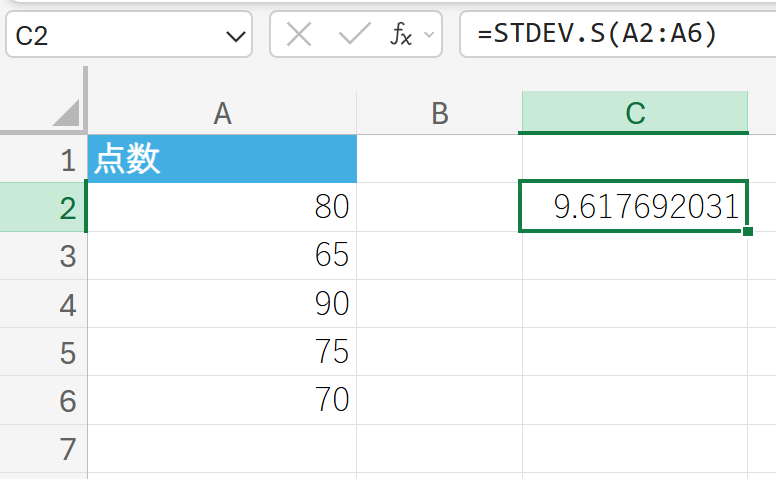The height and width of the screenshot is (479, 776).
Task: Click inside the Name Box showing C2
Action: pos(110,37)
